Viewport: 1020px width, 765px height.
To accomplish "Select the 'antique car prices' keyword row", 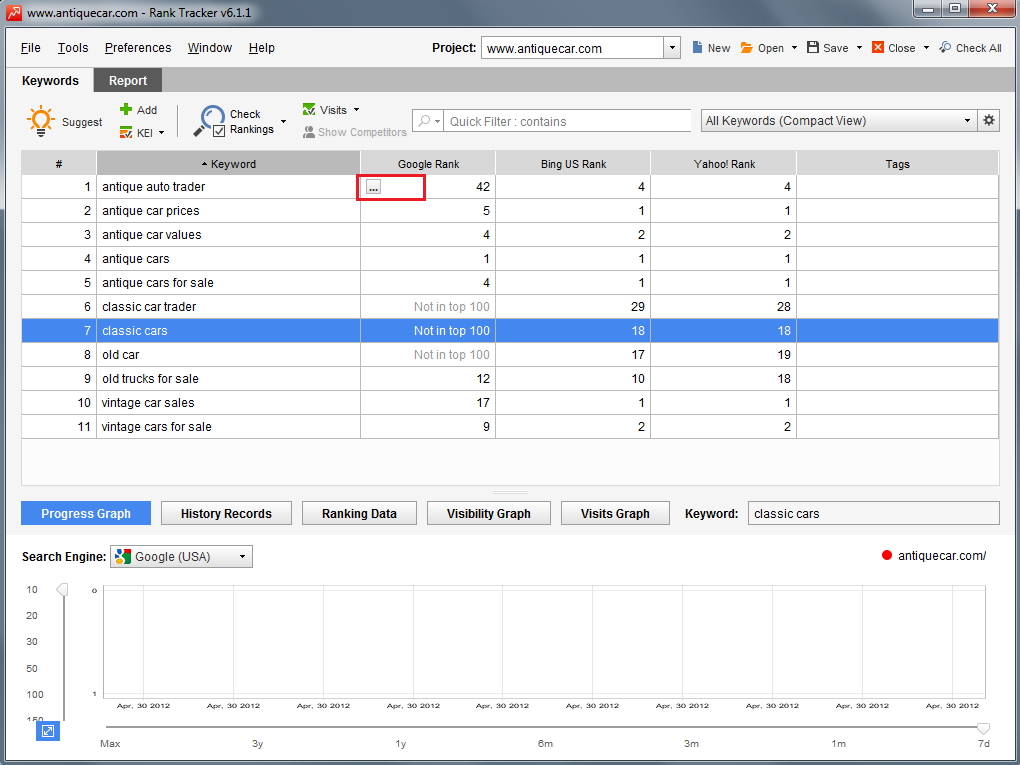I will (x=510, y=211).
